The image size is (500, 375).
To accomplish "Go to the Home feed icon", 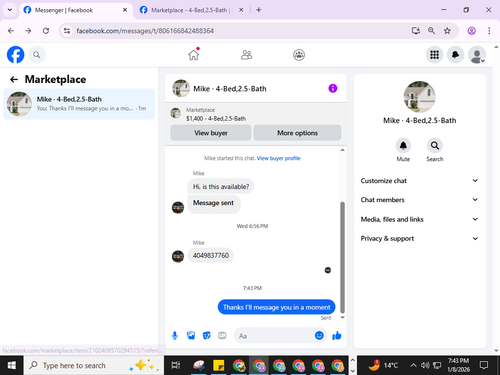I will pyautogui.click(x=194, y=55).
